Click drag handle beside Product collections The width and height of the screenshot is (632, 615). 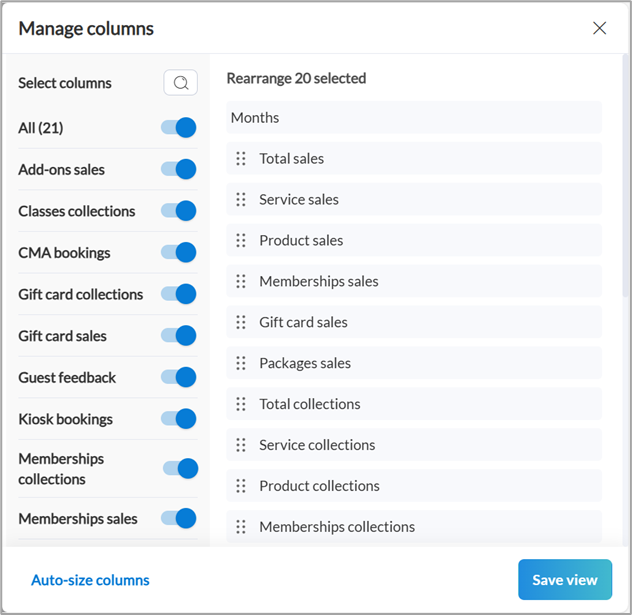[241, 487]
